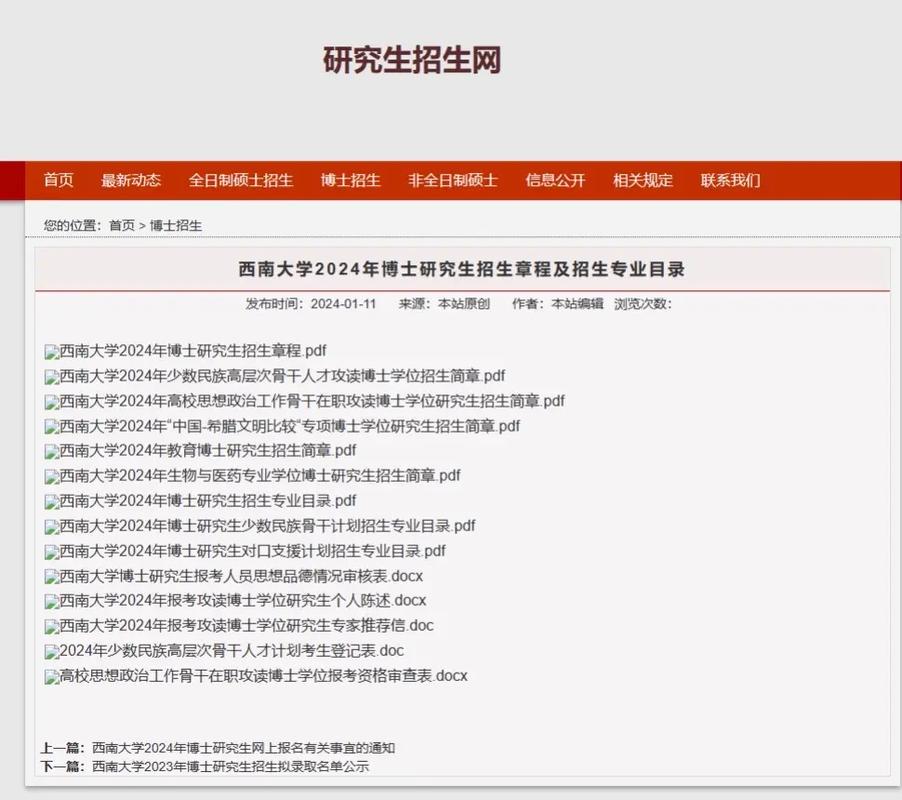Open 生物与医药专业学位博士招生简章
This screenshot has height=800, width=902.
point(255,476)
